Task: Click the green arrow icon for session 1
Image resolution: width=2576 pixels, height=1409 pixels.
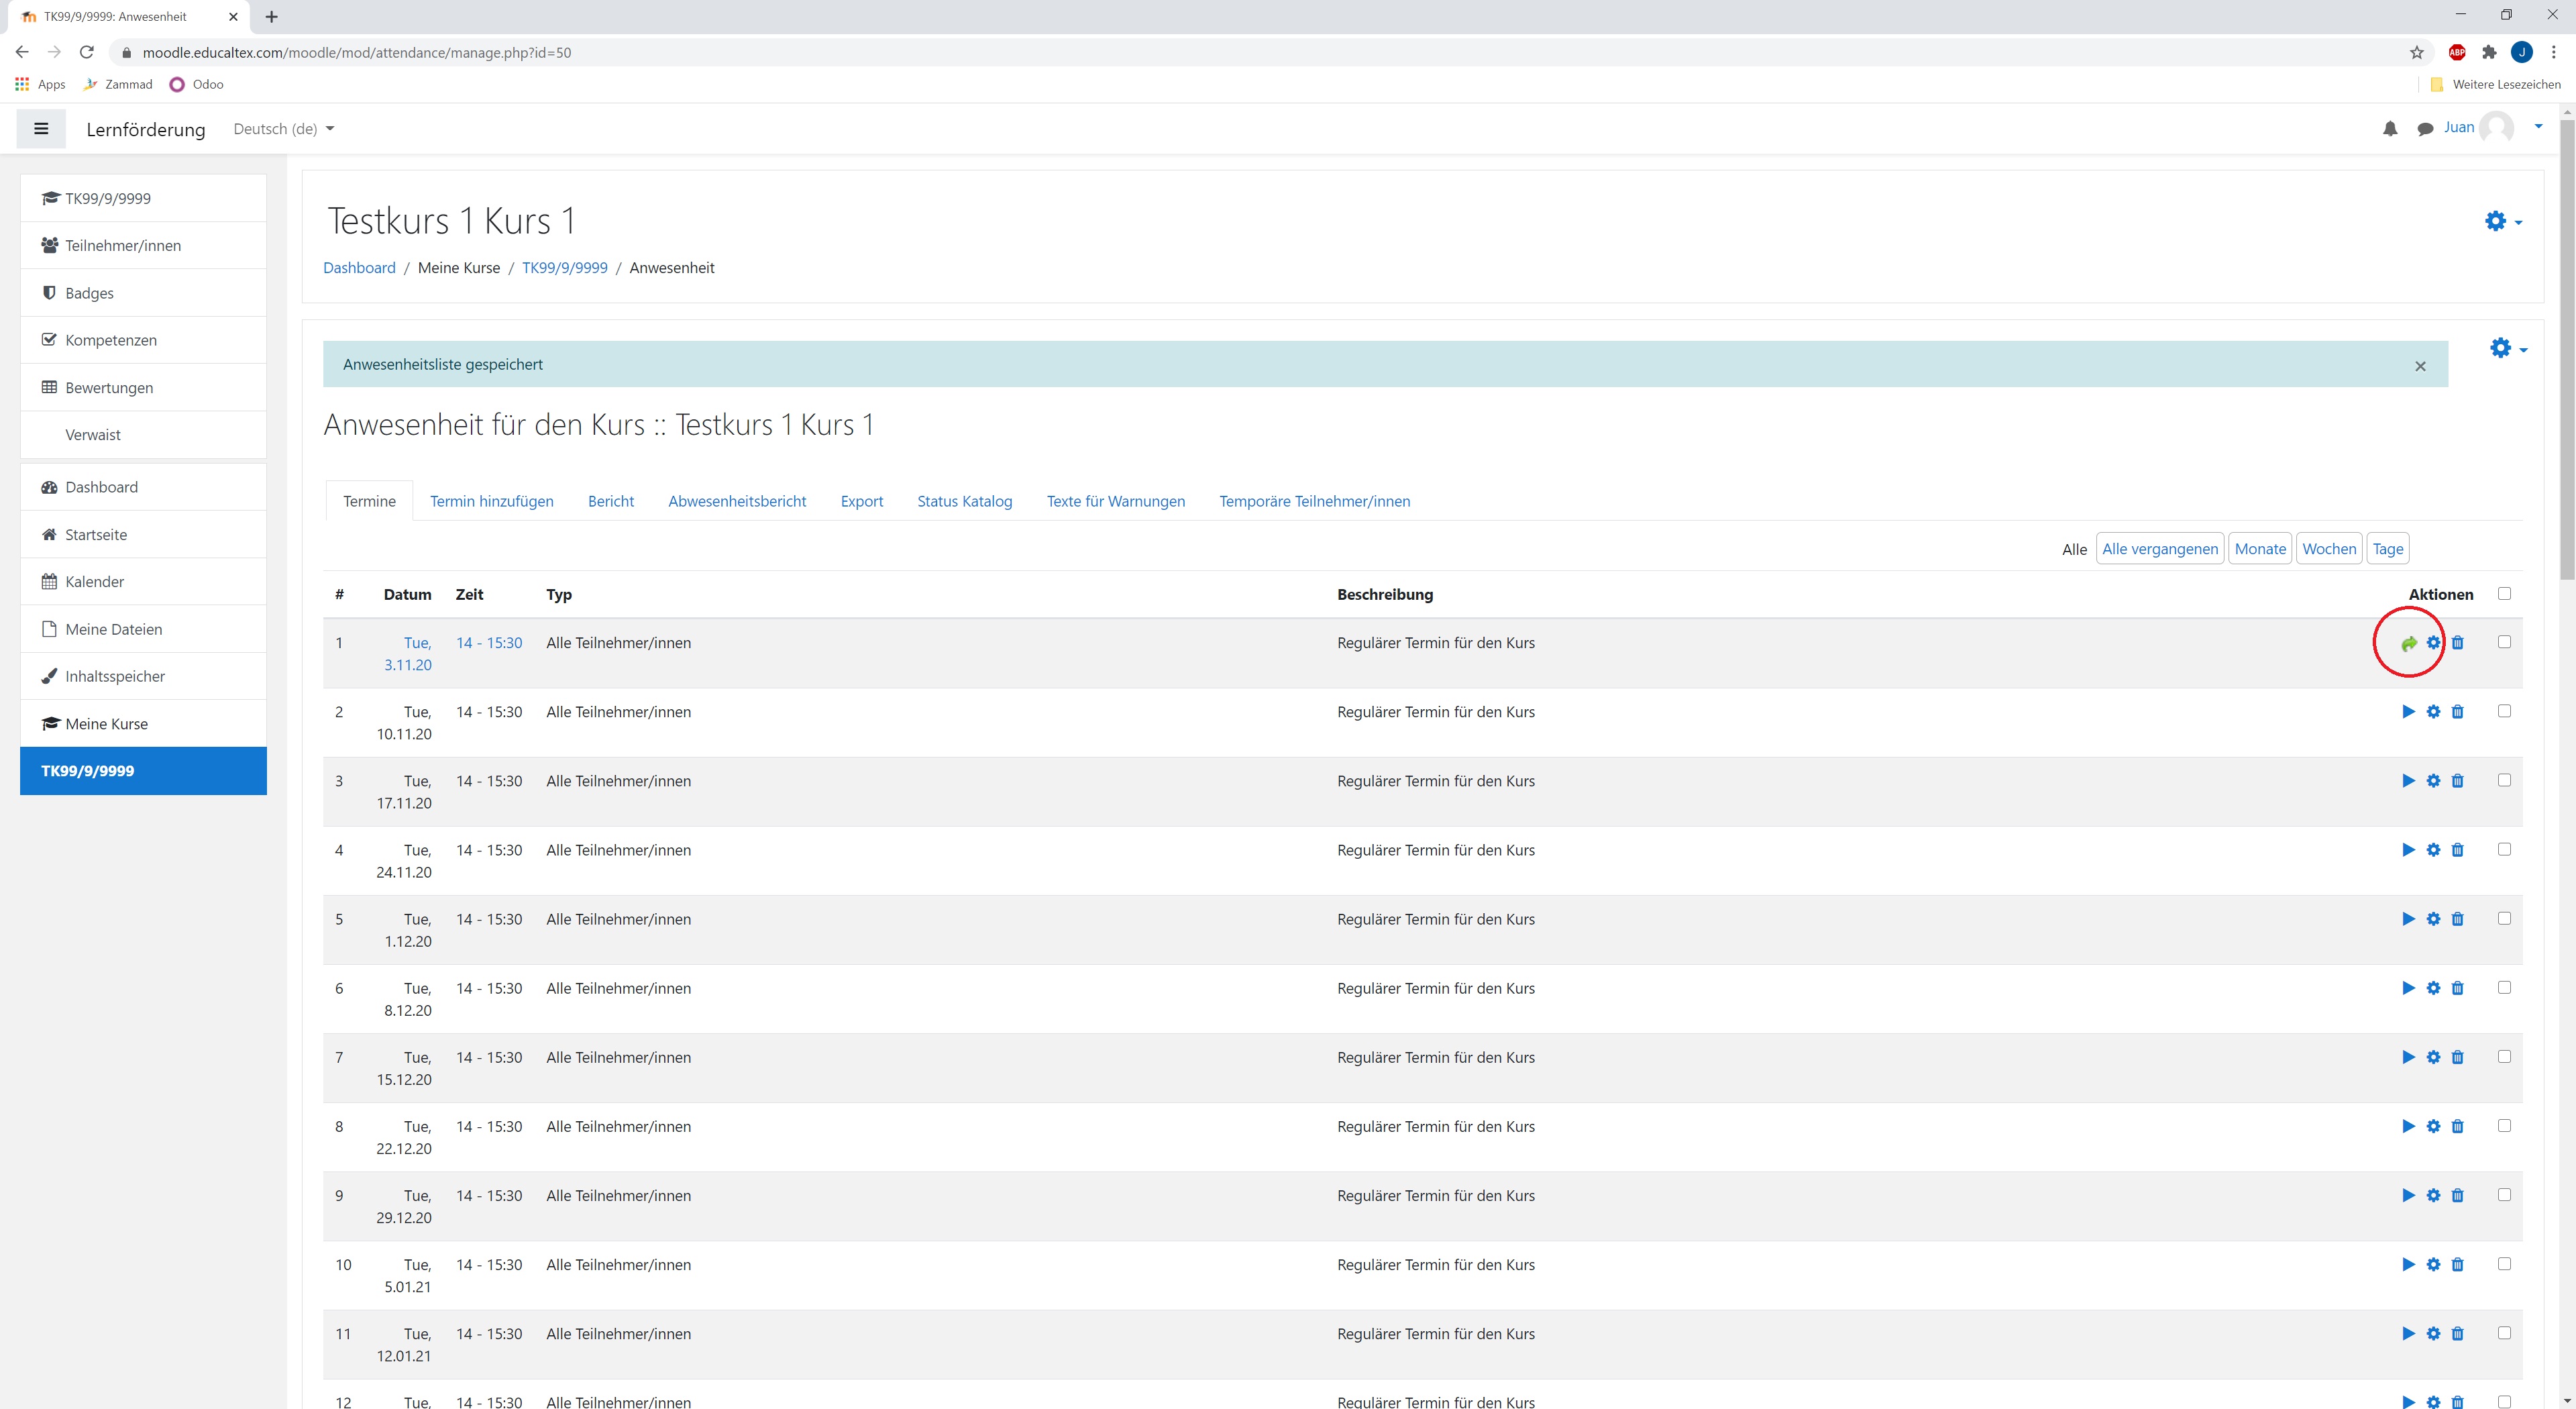Action: click(2409, 643)
